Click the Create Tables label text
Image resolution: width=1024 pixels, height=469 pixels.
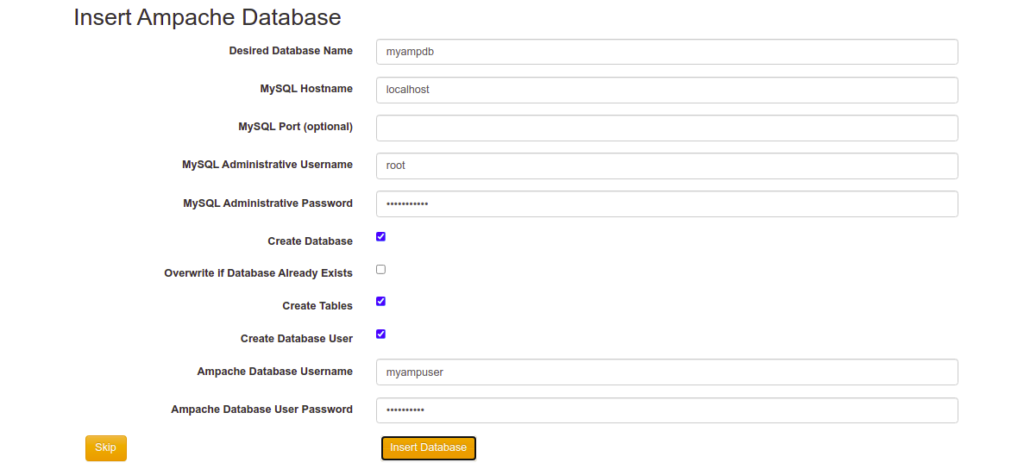pyautogui.click(x=317, y=306)
